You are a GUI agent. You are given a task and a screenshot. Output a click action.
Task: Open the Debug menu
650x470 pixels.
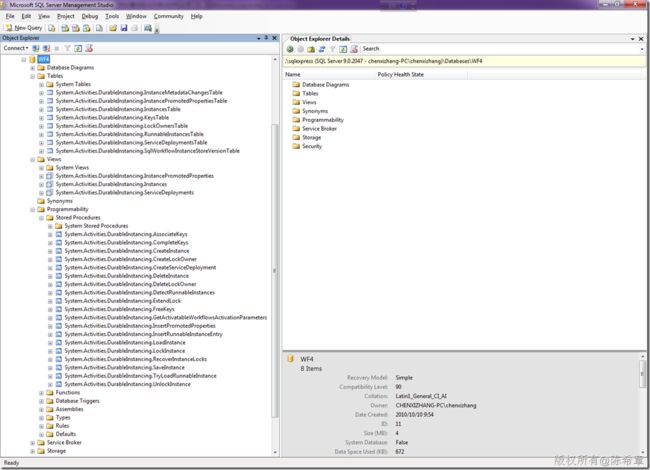[90, 16]
